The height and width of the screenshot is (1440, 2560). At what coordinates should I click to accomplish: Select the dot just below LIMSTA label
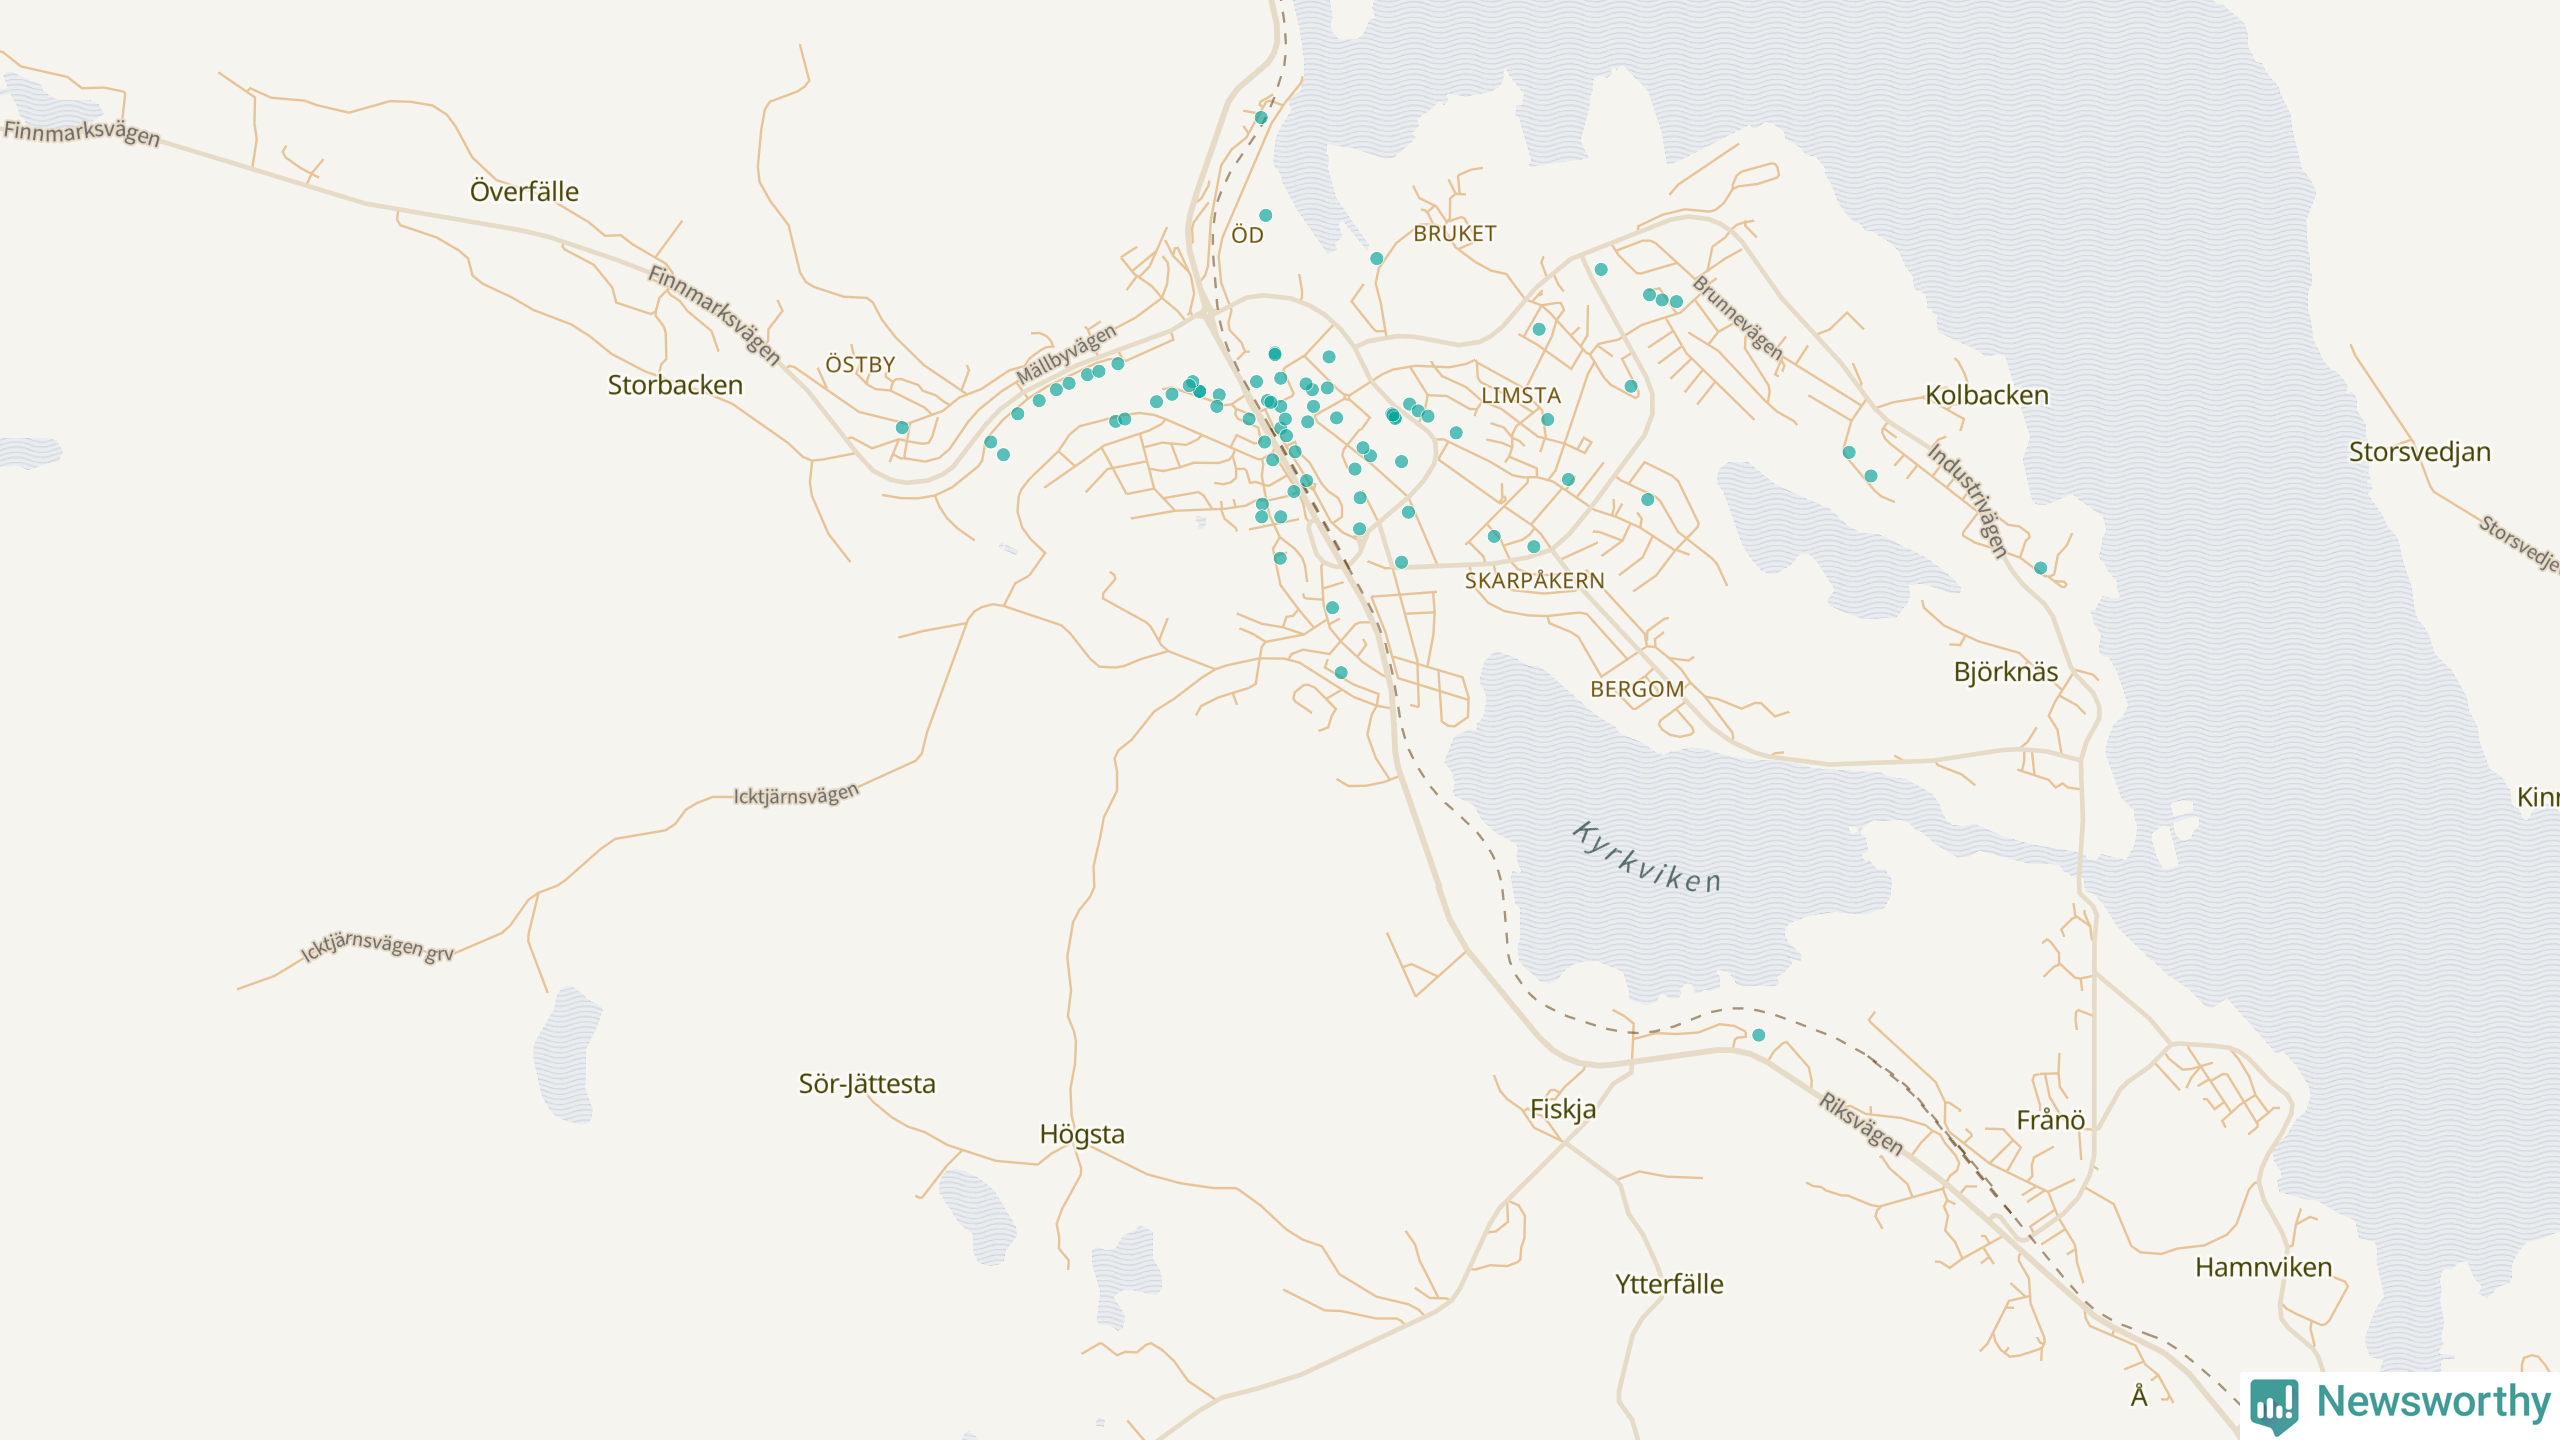point(1547,420)
